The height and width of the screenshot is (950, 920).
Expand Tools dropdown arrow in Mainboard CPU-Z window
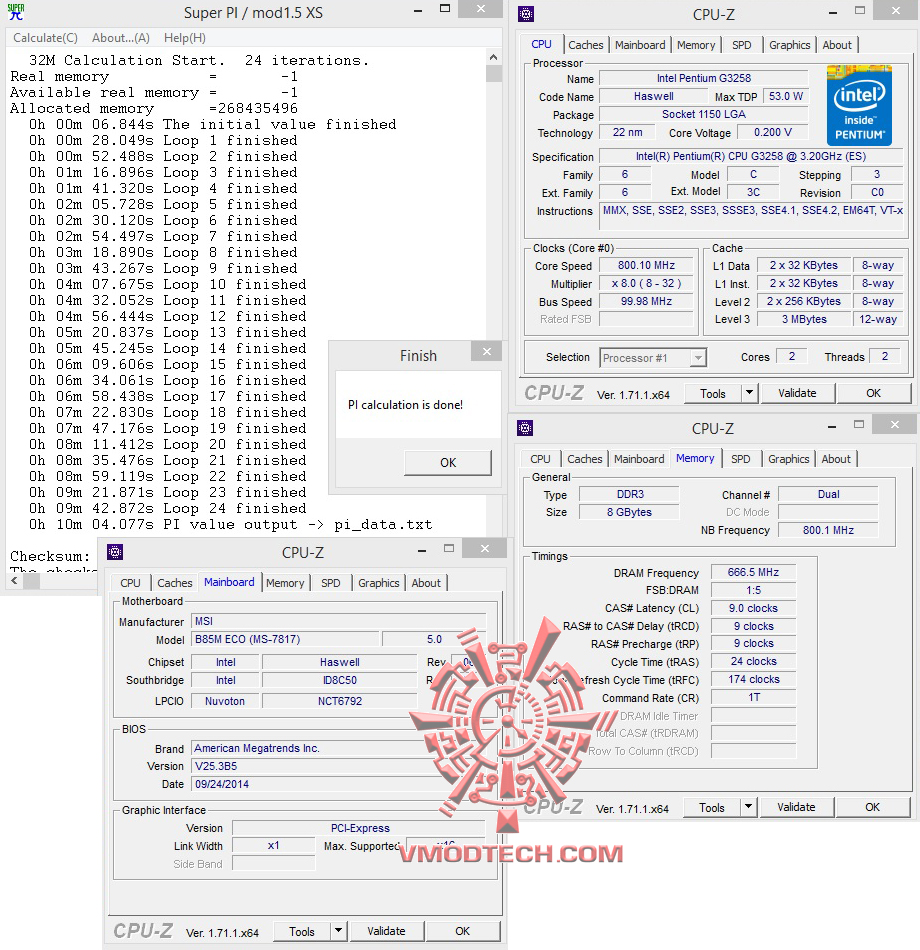click(x=339, y=931)
